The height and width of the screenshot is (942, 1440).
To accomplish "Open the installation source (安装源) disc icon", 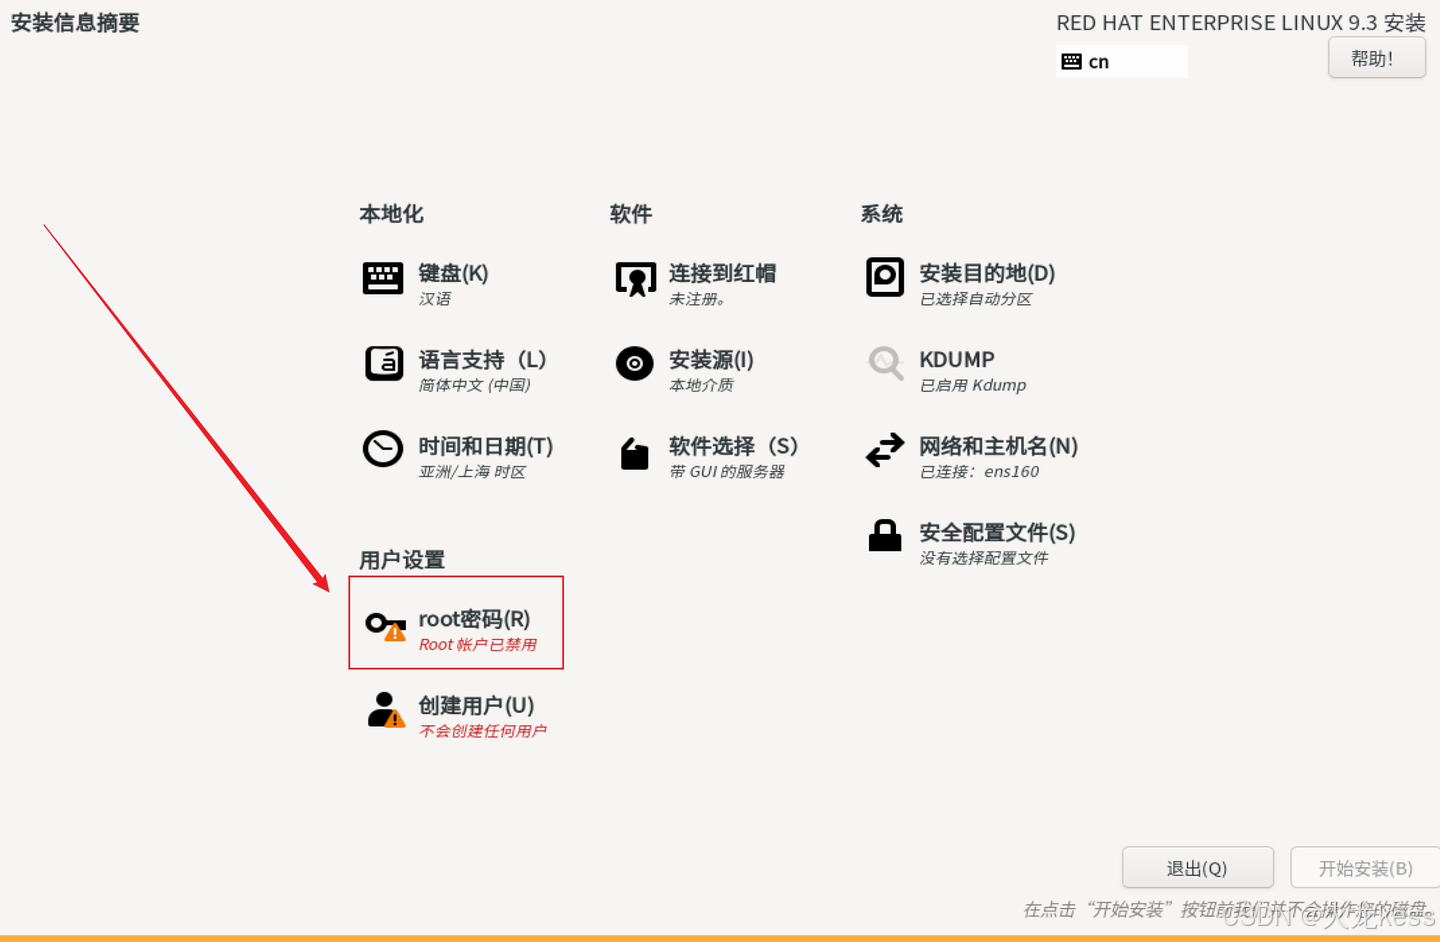I will click(634, 364).
